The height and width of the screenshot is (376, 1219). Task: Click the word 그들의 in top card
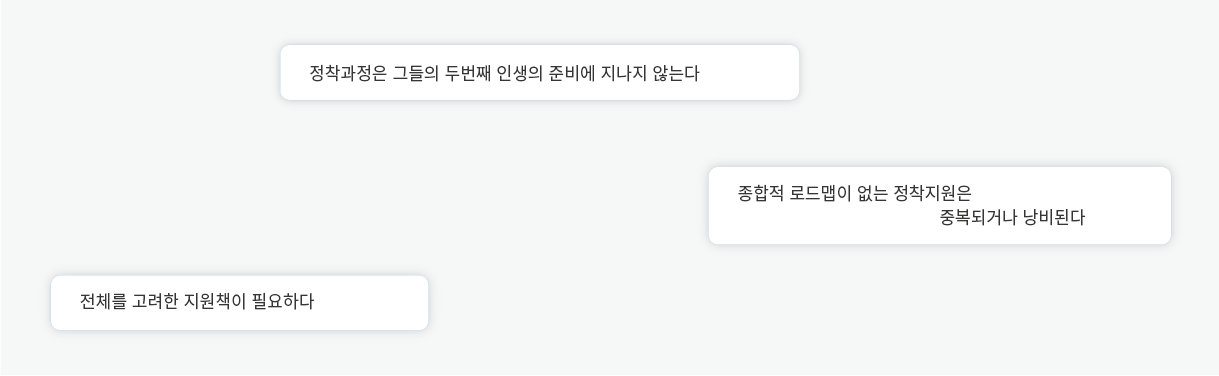[416, 73]
